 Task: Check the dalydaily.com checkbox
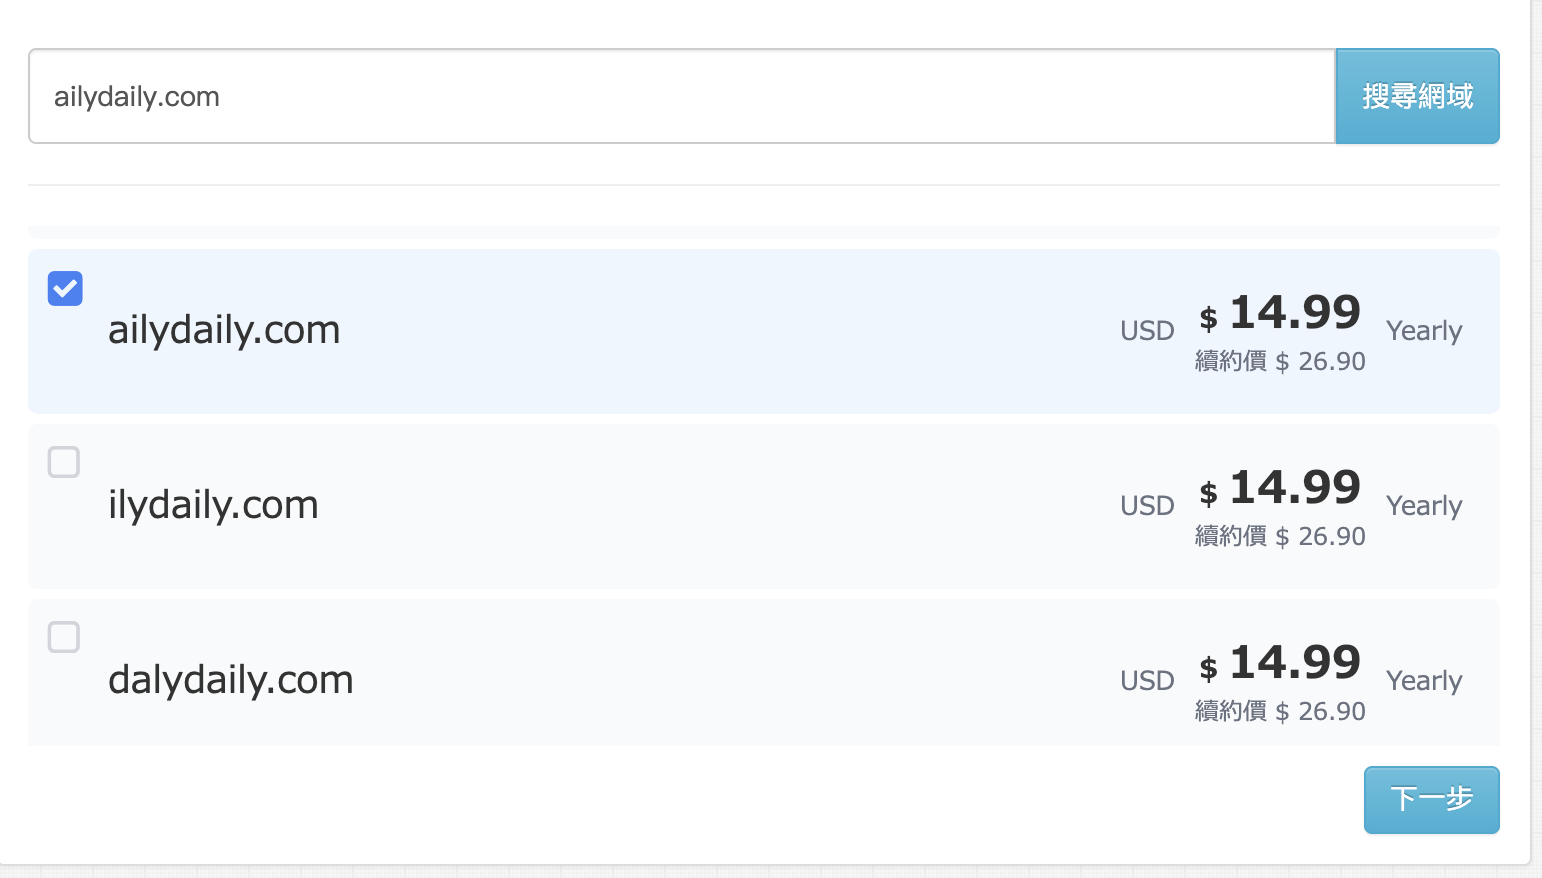pos(64,637)
